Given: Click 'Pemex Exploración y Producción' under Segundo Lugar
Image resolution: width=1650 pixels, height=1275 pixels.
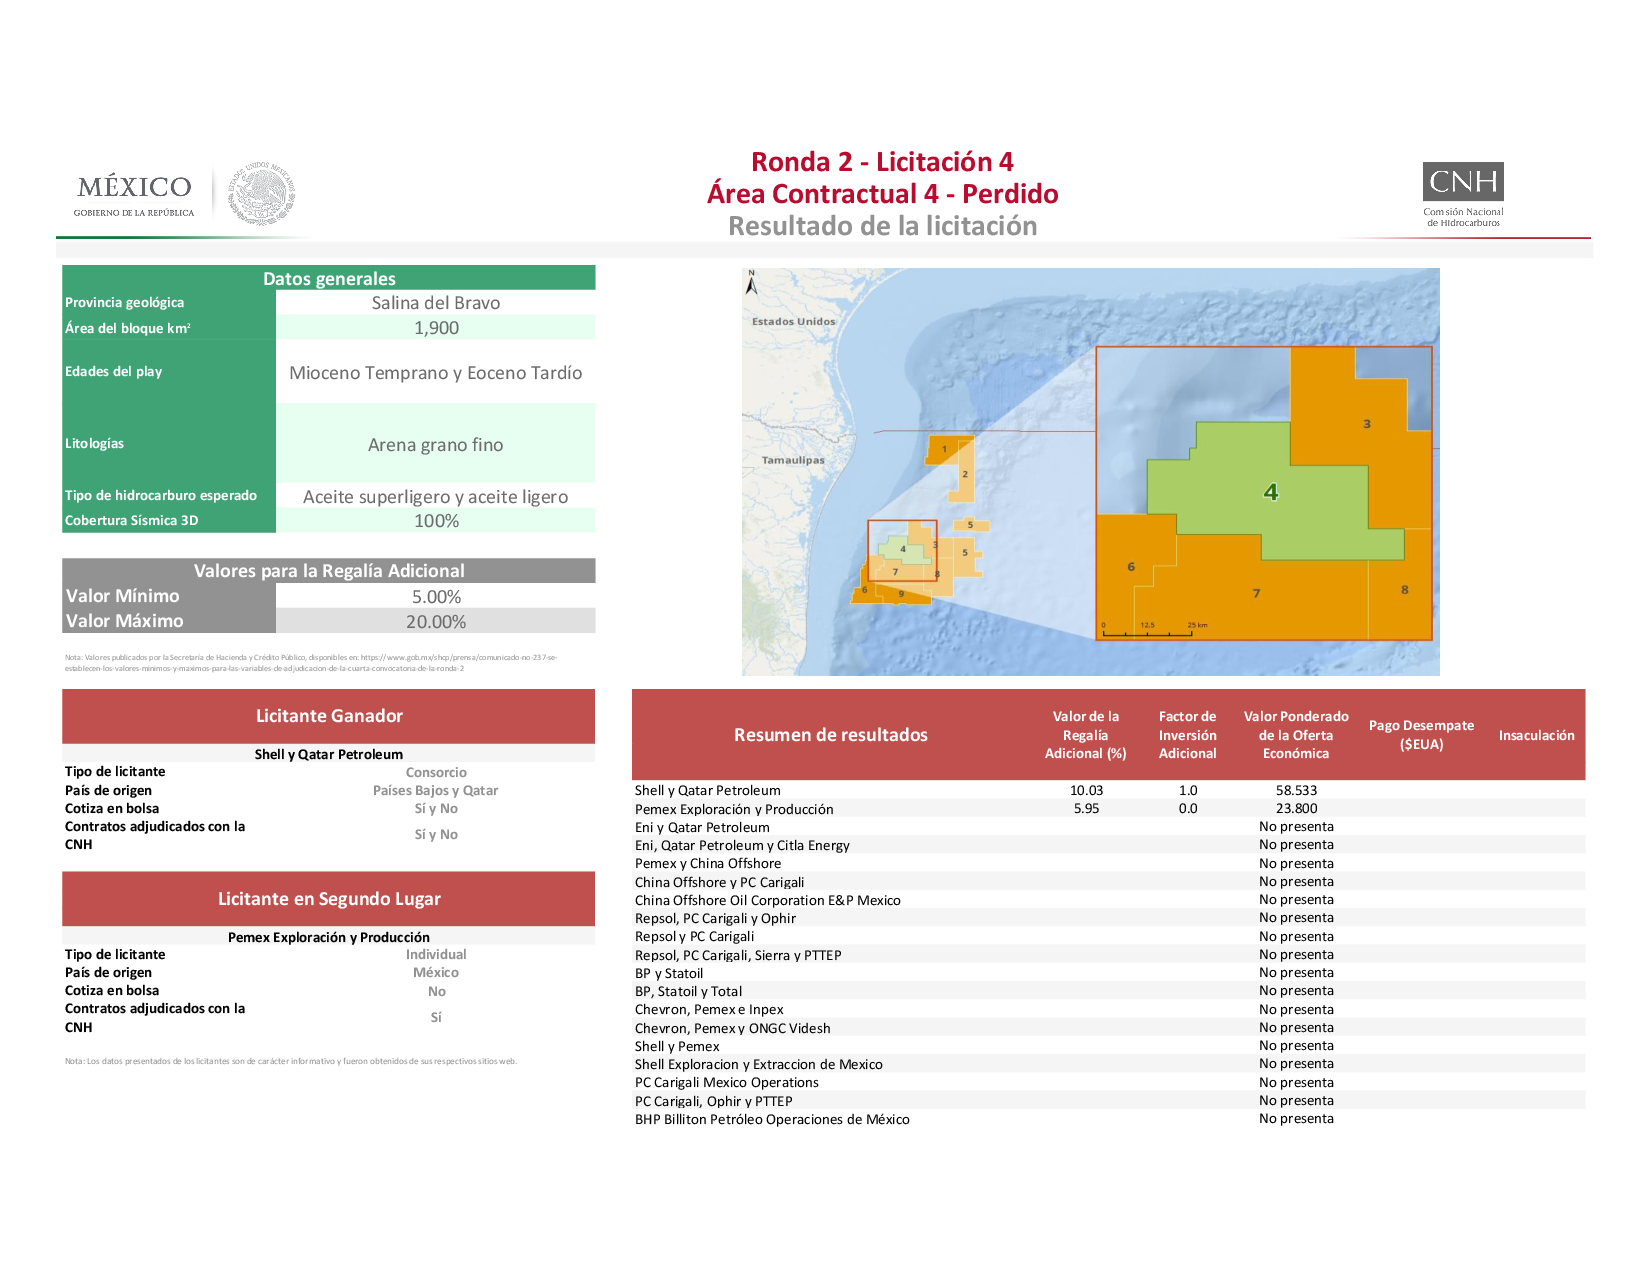Looking at the screenshot, I should (329, 938).
